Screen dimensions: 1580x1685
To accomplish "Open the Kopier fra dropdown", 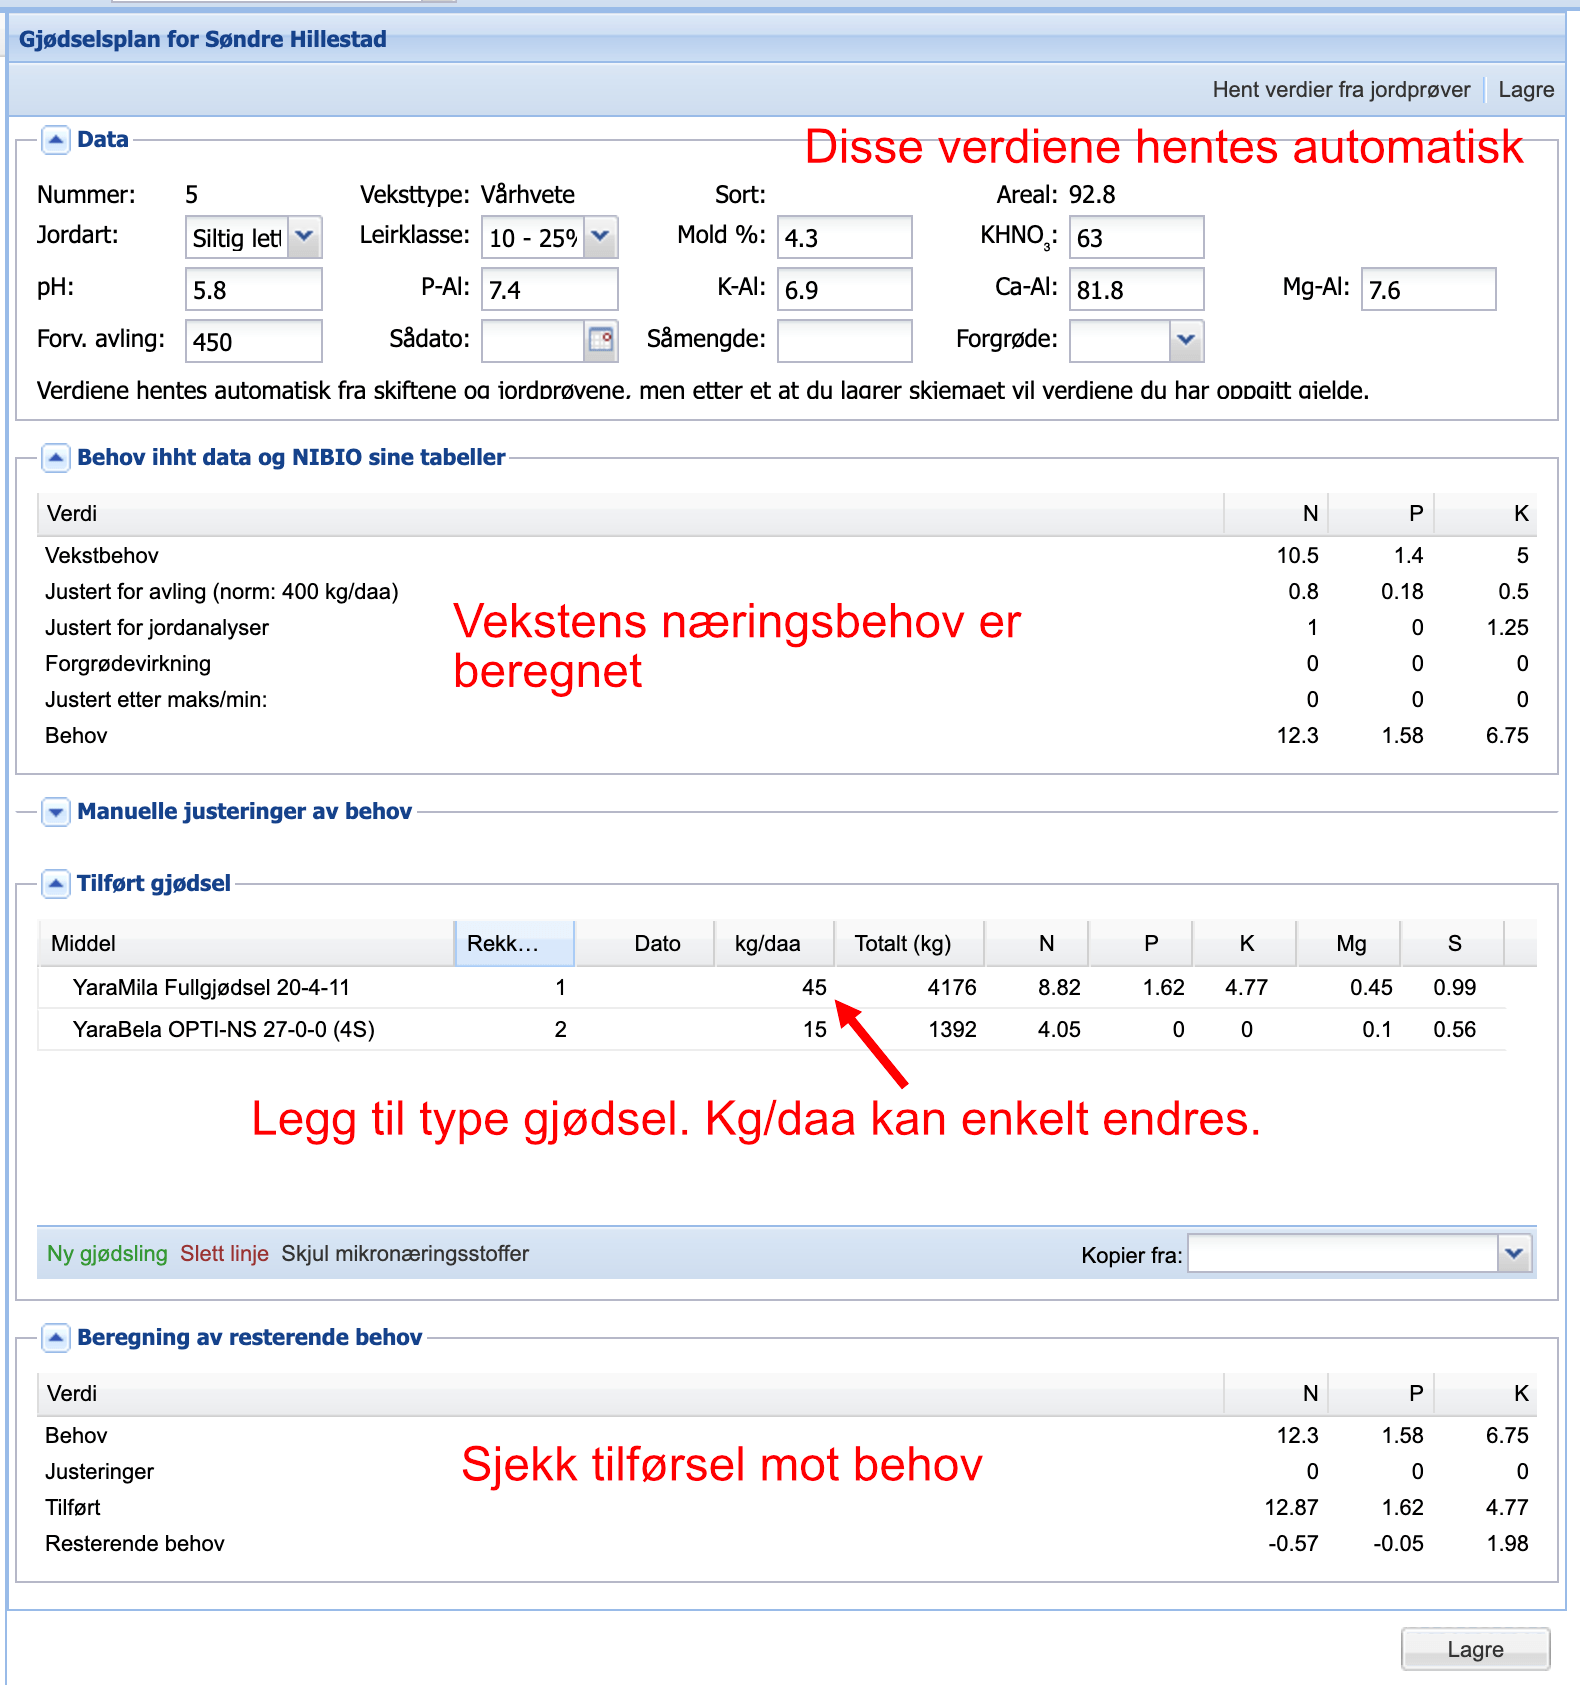I will (x=1515, y=1253).
